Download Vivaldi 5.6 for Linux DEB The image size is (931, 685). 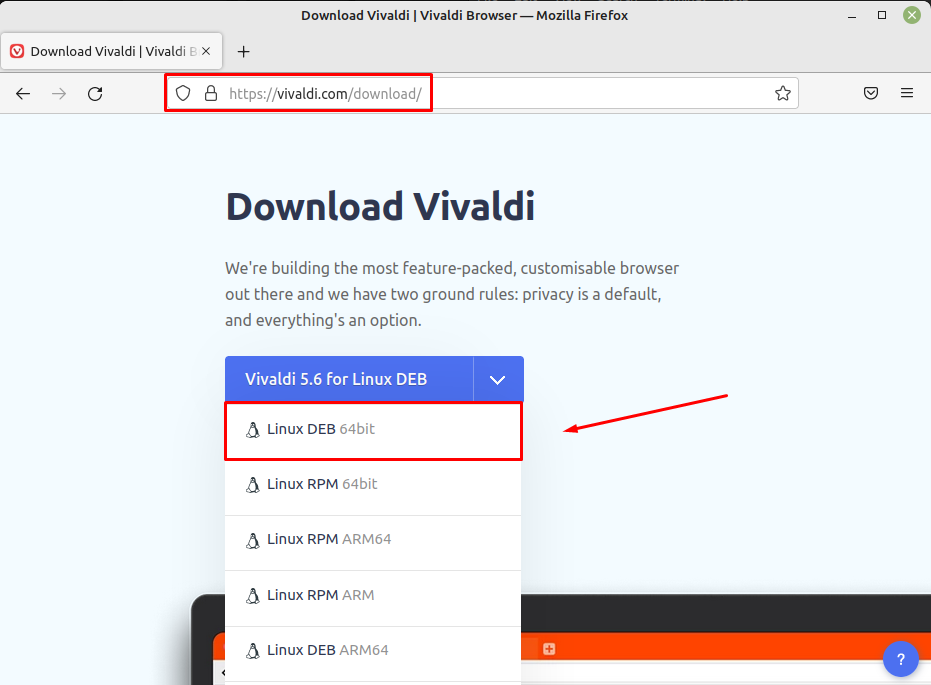349,379
